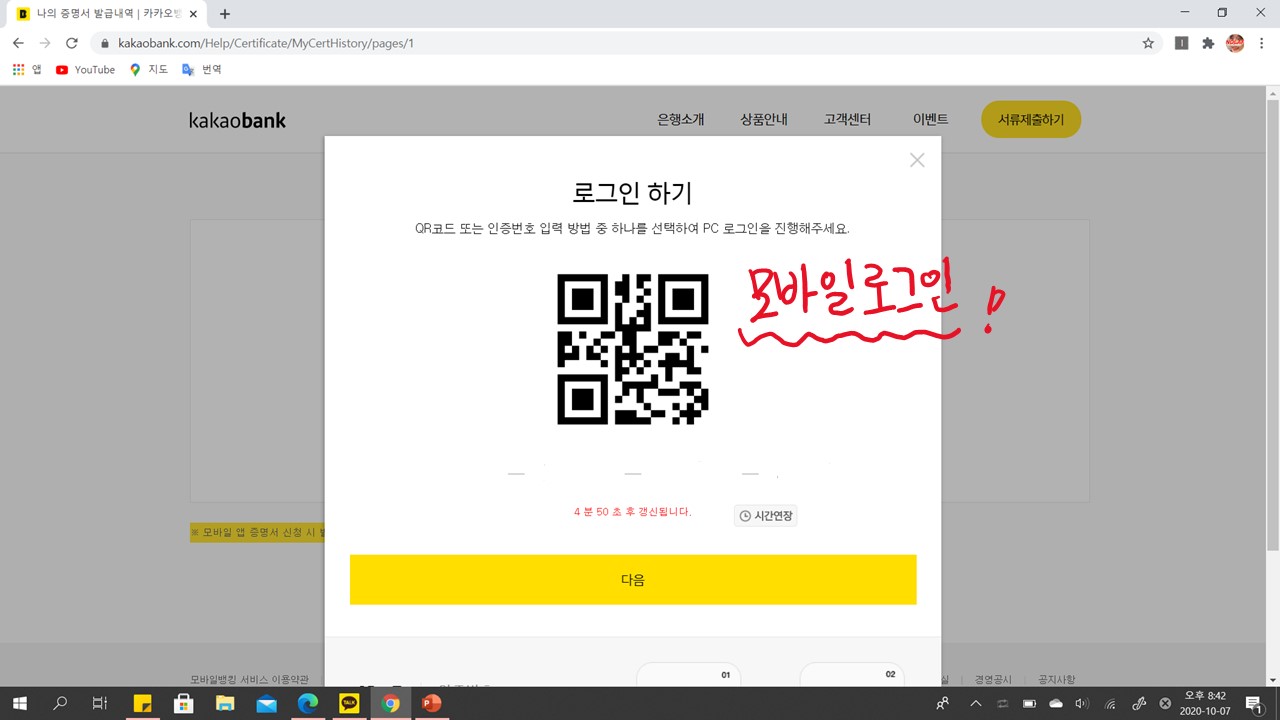Open the YouTube bookmark
This screenshot has height=720, width=1280.
(x=85, y=70)
